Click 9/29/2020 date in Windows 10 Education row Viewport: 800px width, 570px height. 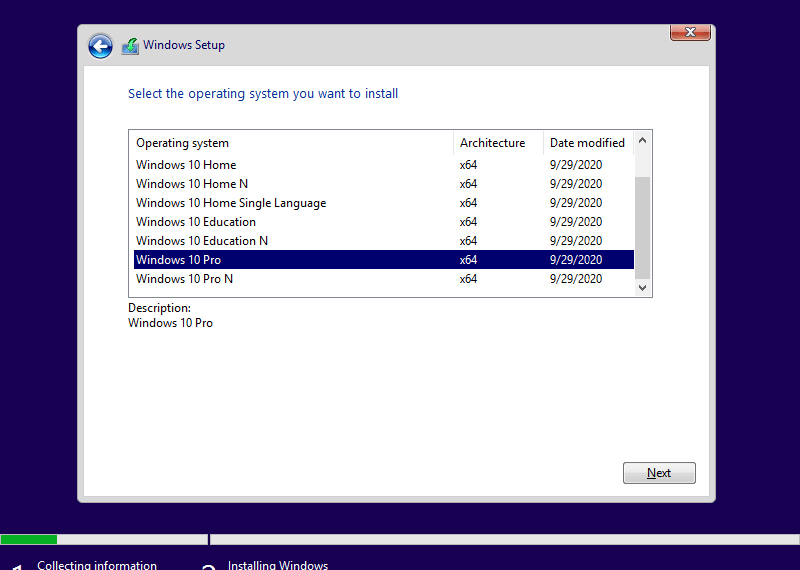pyautogui.click(x=576, y=221)
